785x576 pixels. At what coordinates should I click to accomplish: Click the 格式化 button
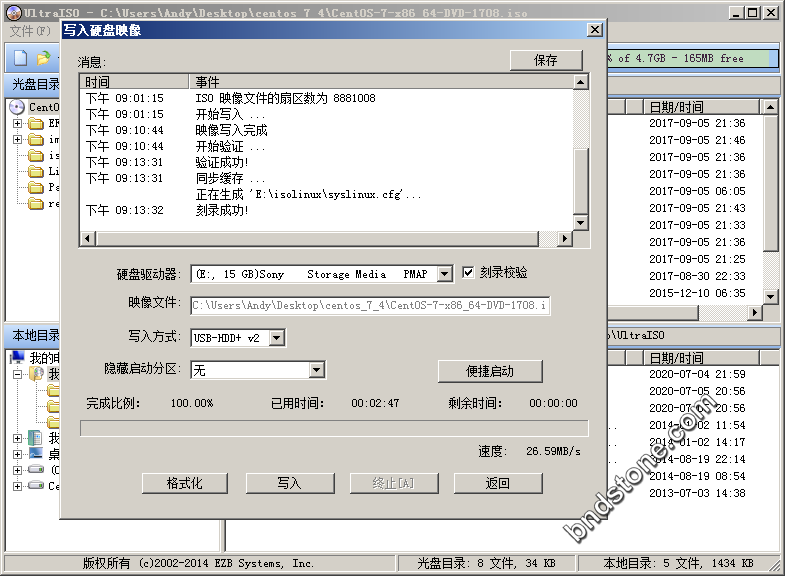(185, 483)
